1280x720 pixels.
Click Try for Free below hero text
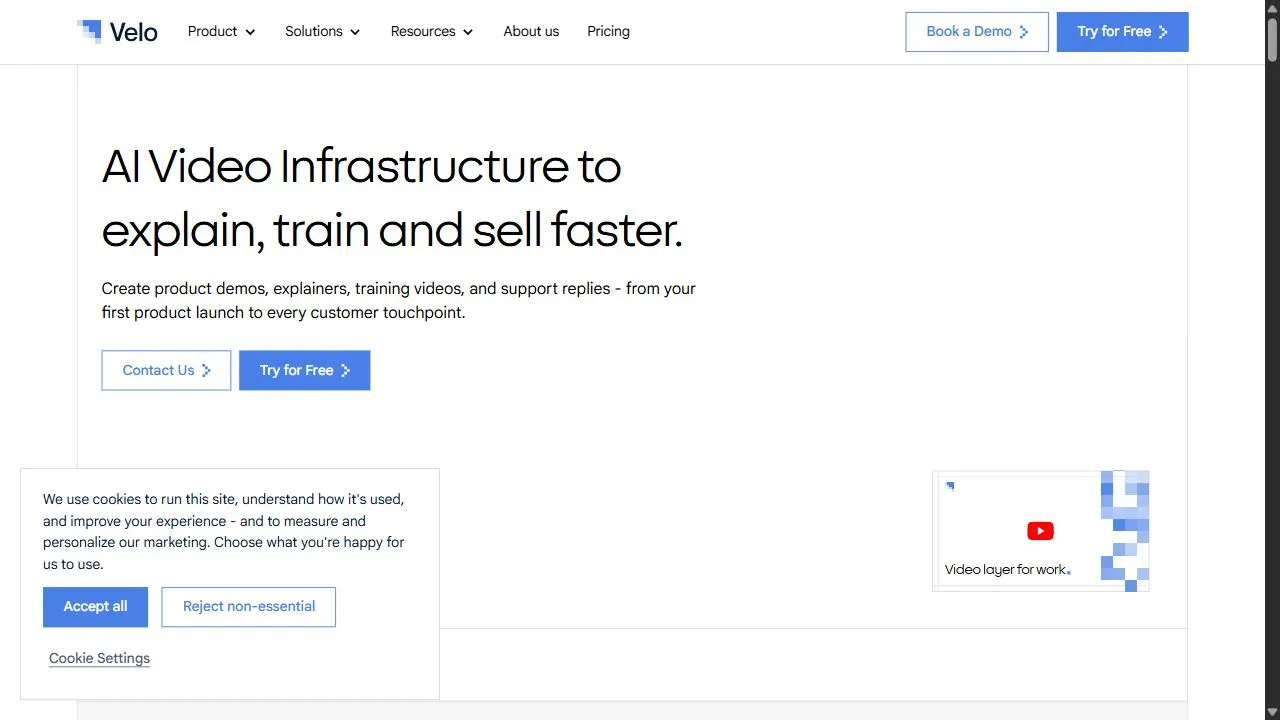pos(304,370)
